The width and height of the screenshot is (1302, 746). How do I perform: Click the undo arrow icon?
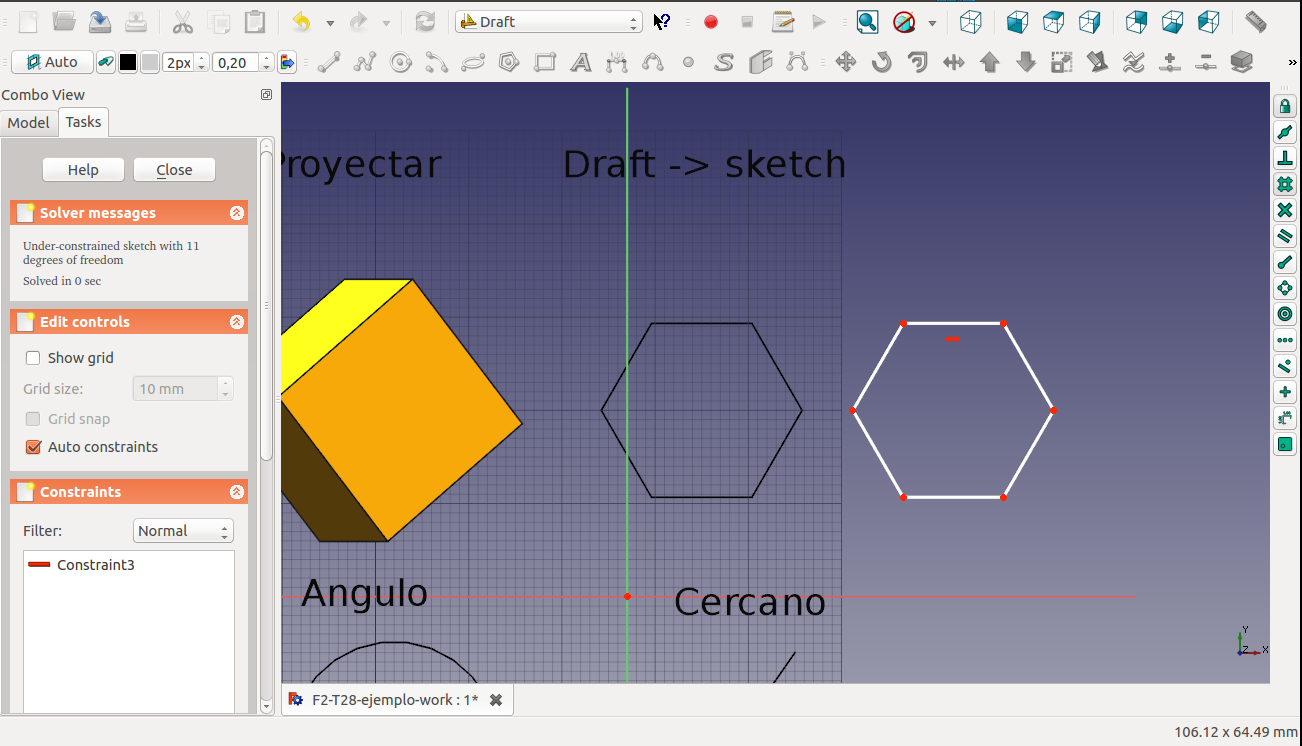(301, 22)
